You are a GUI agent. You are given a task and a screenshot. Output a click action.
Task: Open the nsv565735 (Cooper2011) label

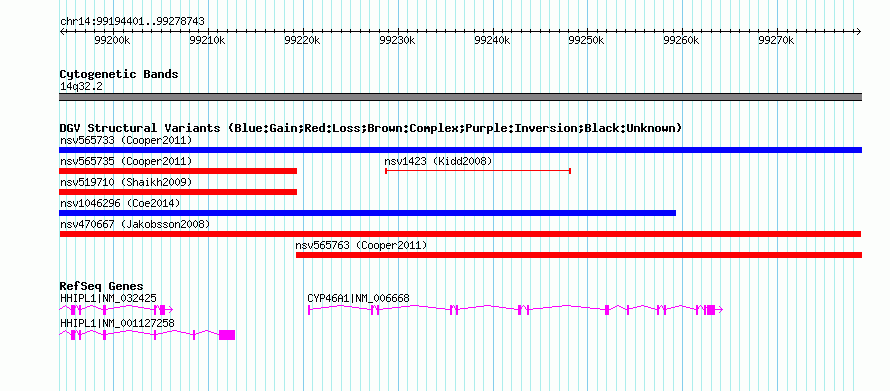pos(126,161)
